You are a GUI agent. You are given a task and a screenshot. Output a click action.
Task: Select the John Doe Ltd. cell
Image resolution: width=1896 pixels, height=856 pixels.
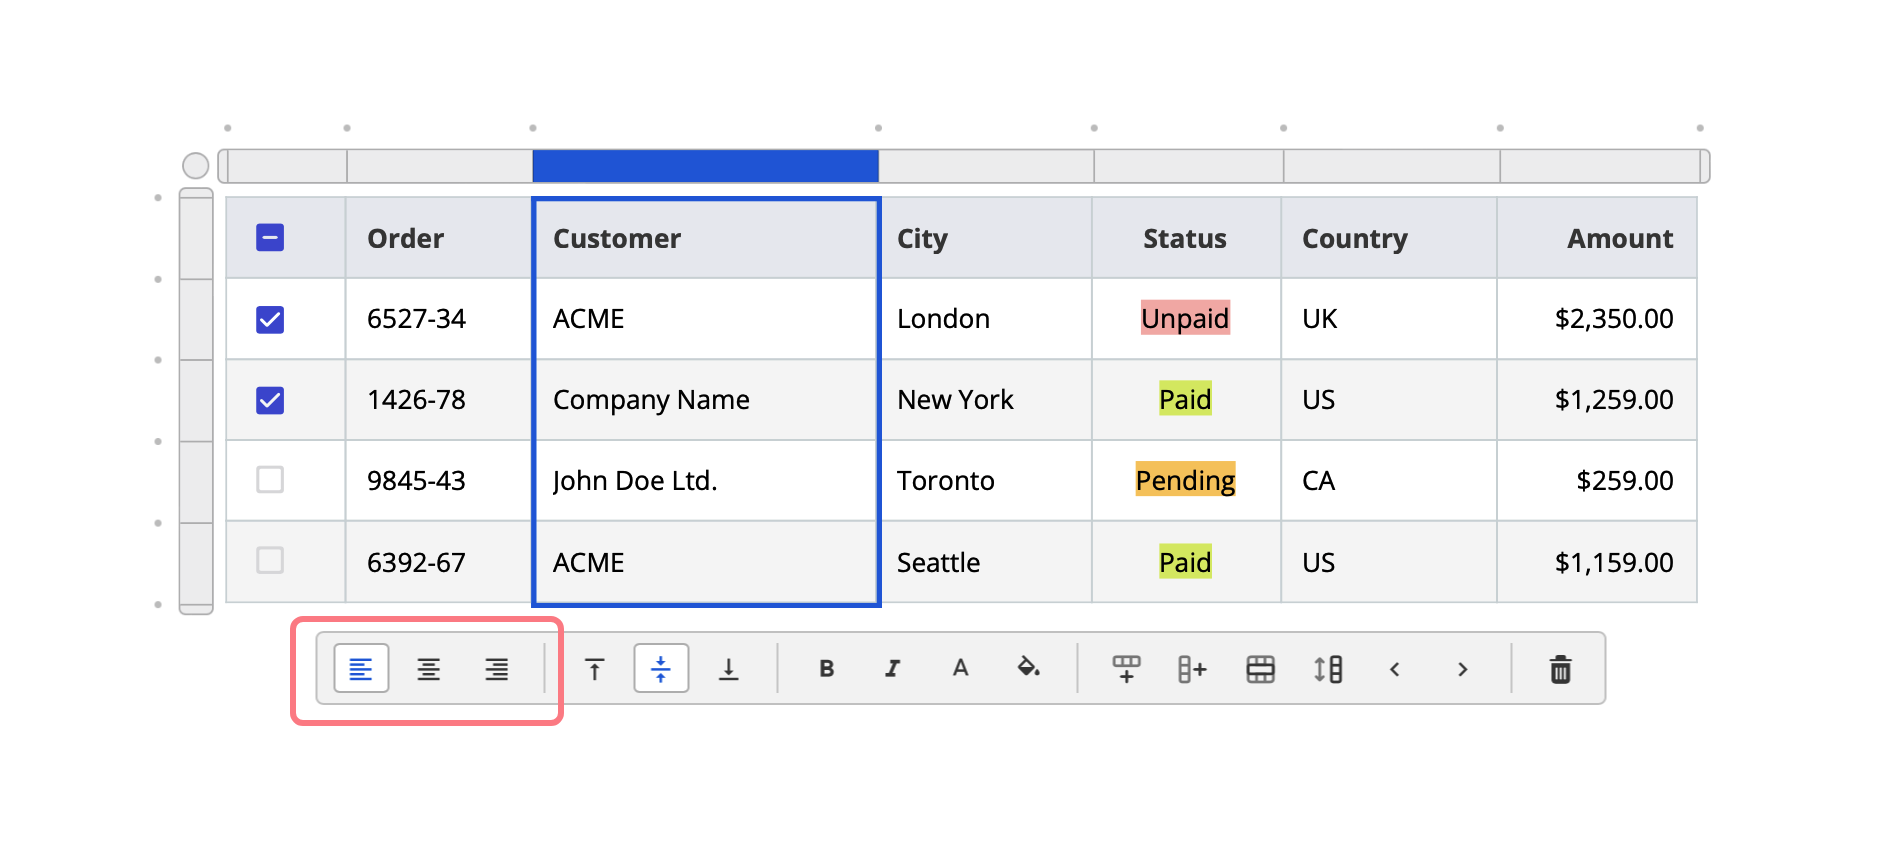click(x=706, y=481)
